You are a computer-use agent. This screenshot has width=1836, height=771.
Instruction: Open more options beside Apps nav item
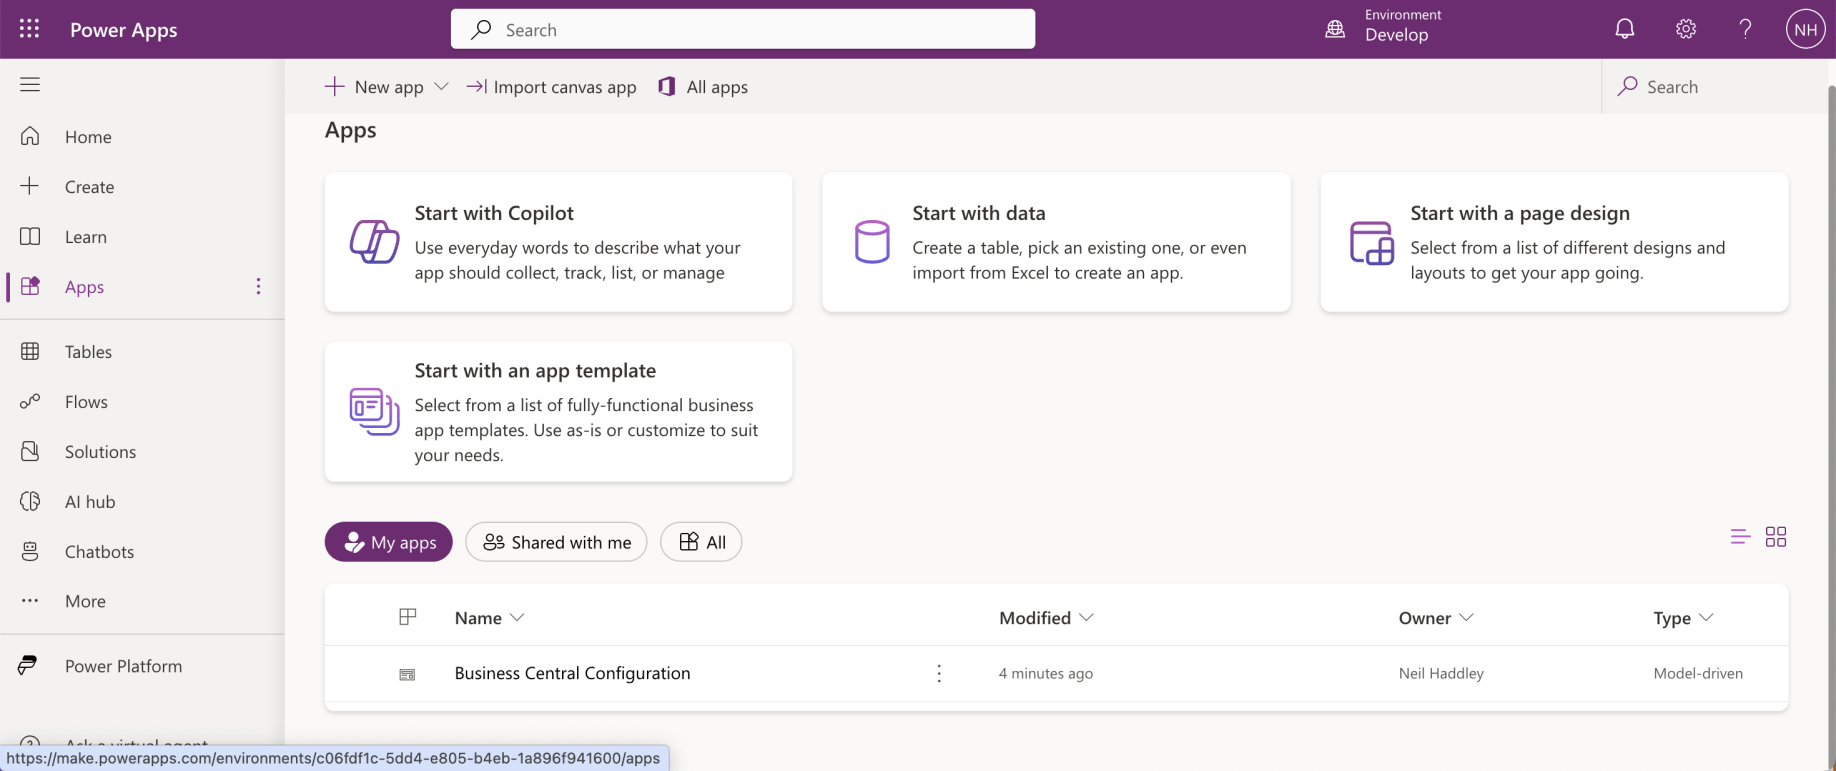click(x=258, y=287)
